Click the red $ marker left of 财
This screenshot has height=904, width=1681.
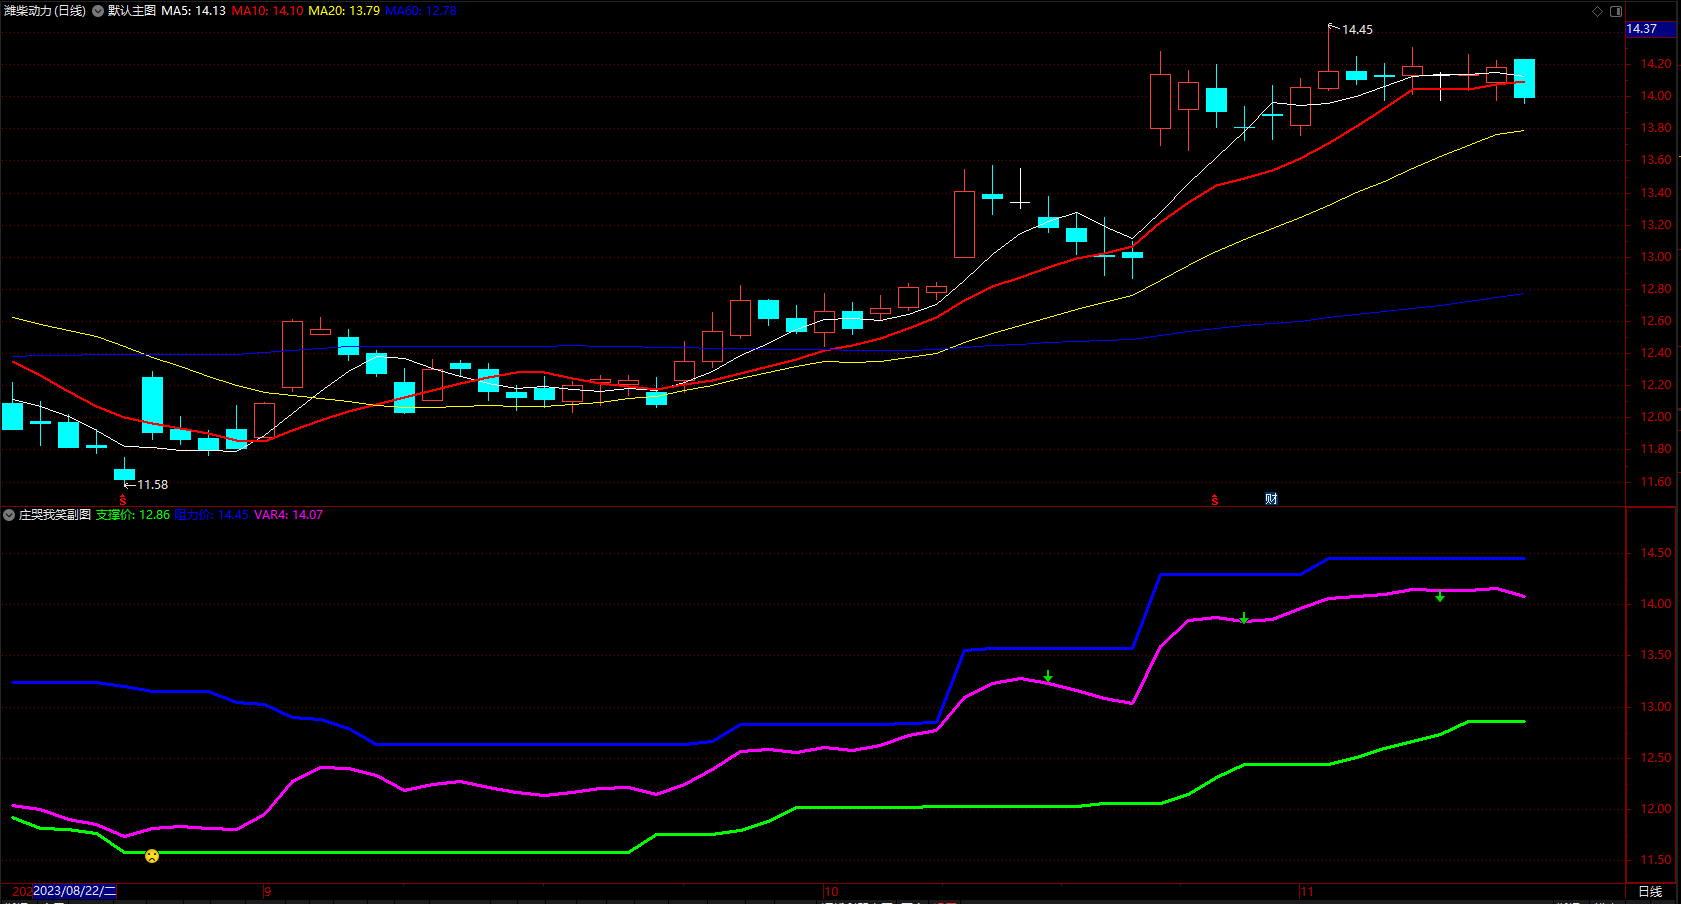point(1215,499)
